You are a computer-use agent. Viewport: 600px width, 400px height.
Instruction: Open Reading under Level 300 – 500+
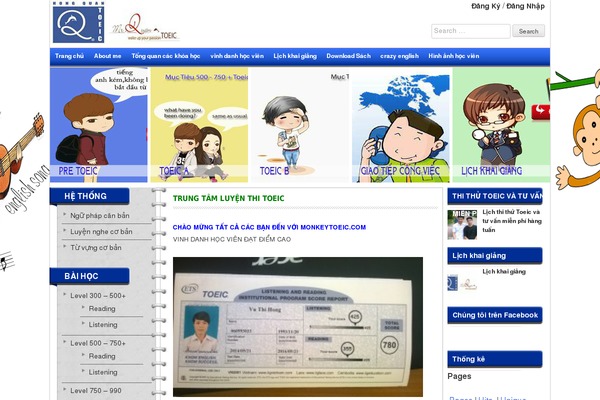coord(102,309)
